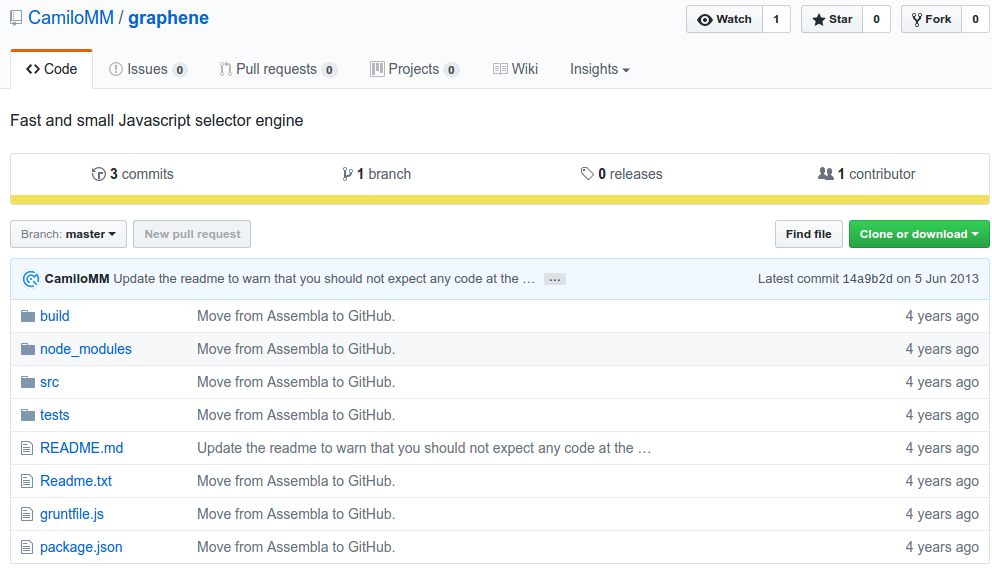Open the Branch: master dropdown
This screenshot has width=992, height=569.
coord(68,234)
